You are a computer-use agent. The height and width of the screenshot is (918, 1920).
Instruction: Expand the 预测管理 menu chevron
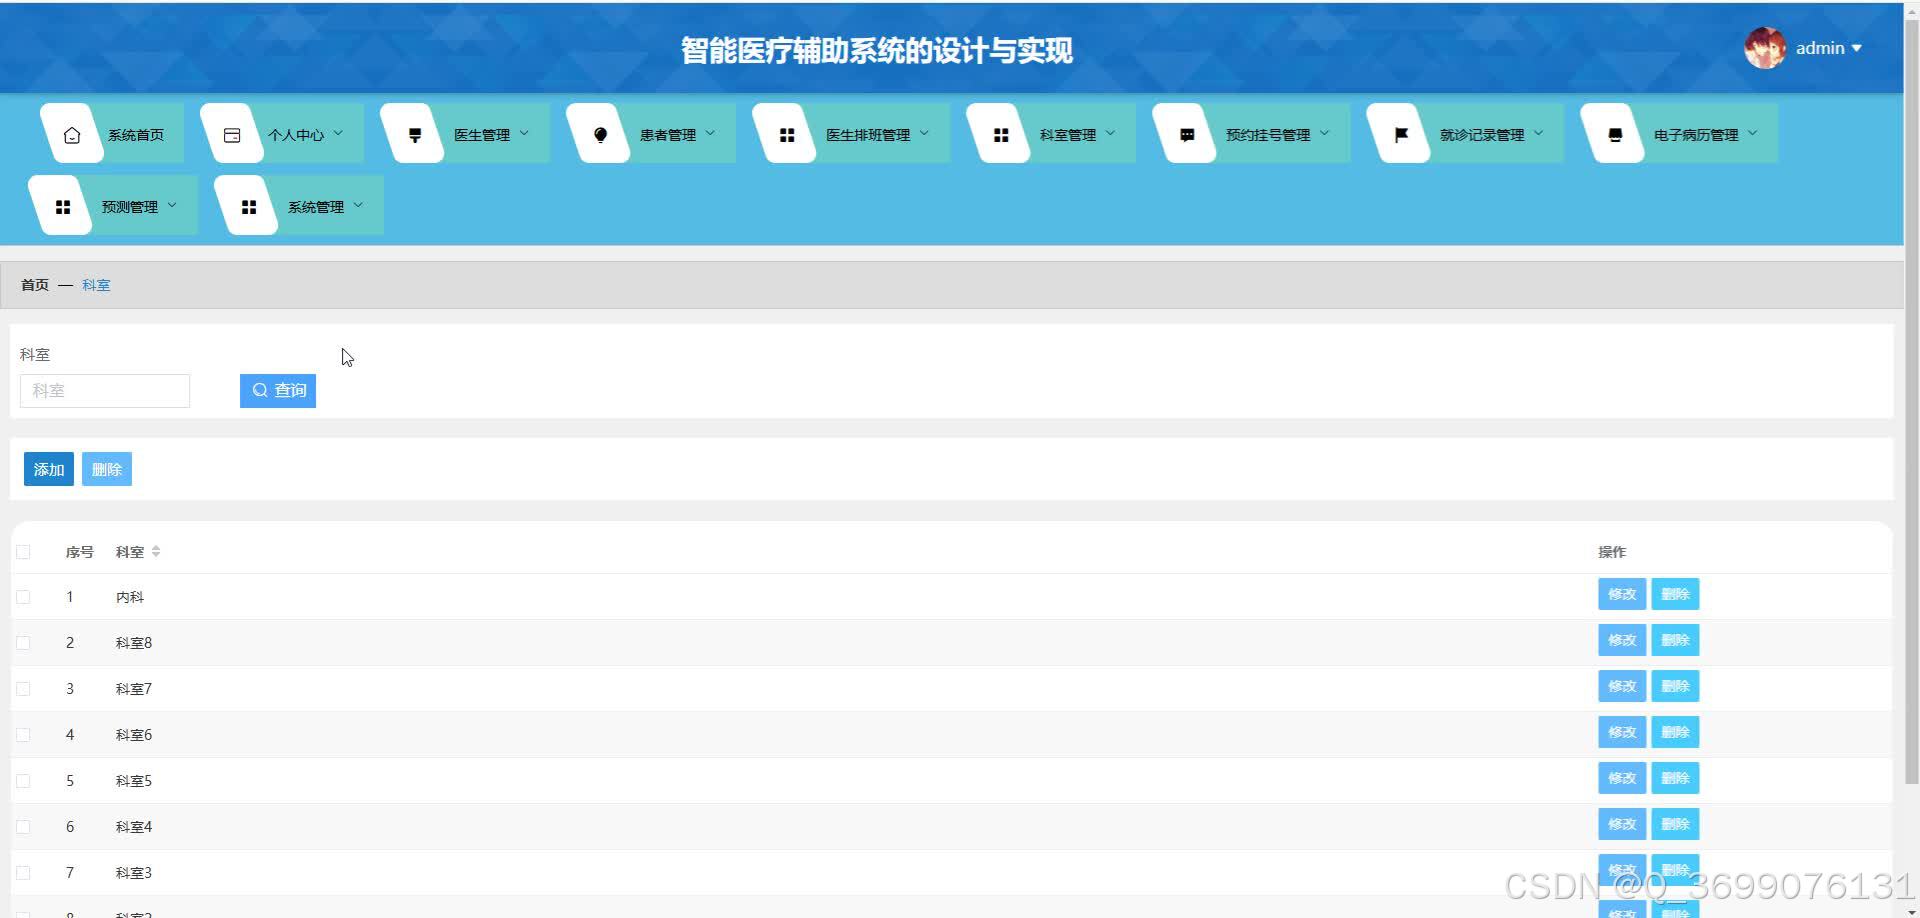coord(172,205)
